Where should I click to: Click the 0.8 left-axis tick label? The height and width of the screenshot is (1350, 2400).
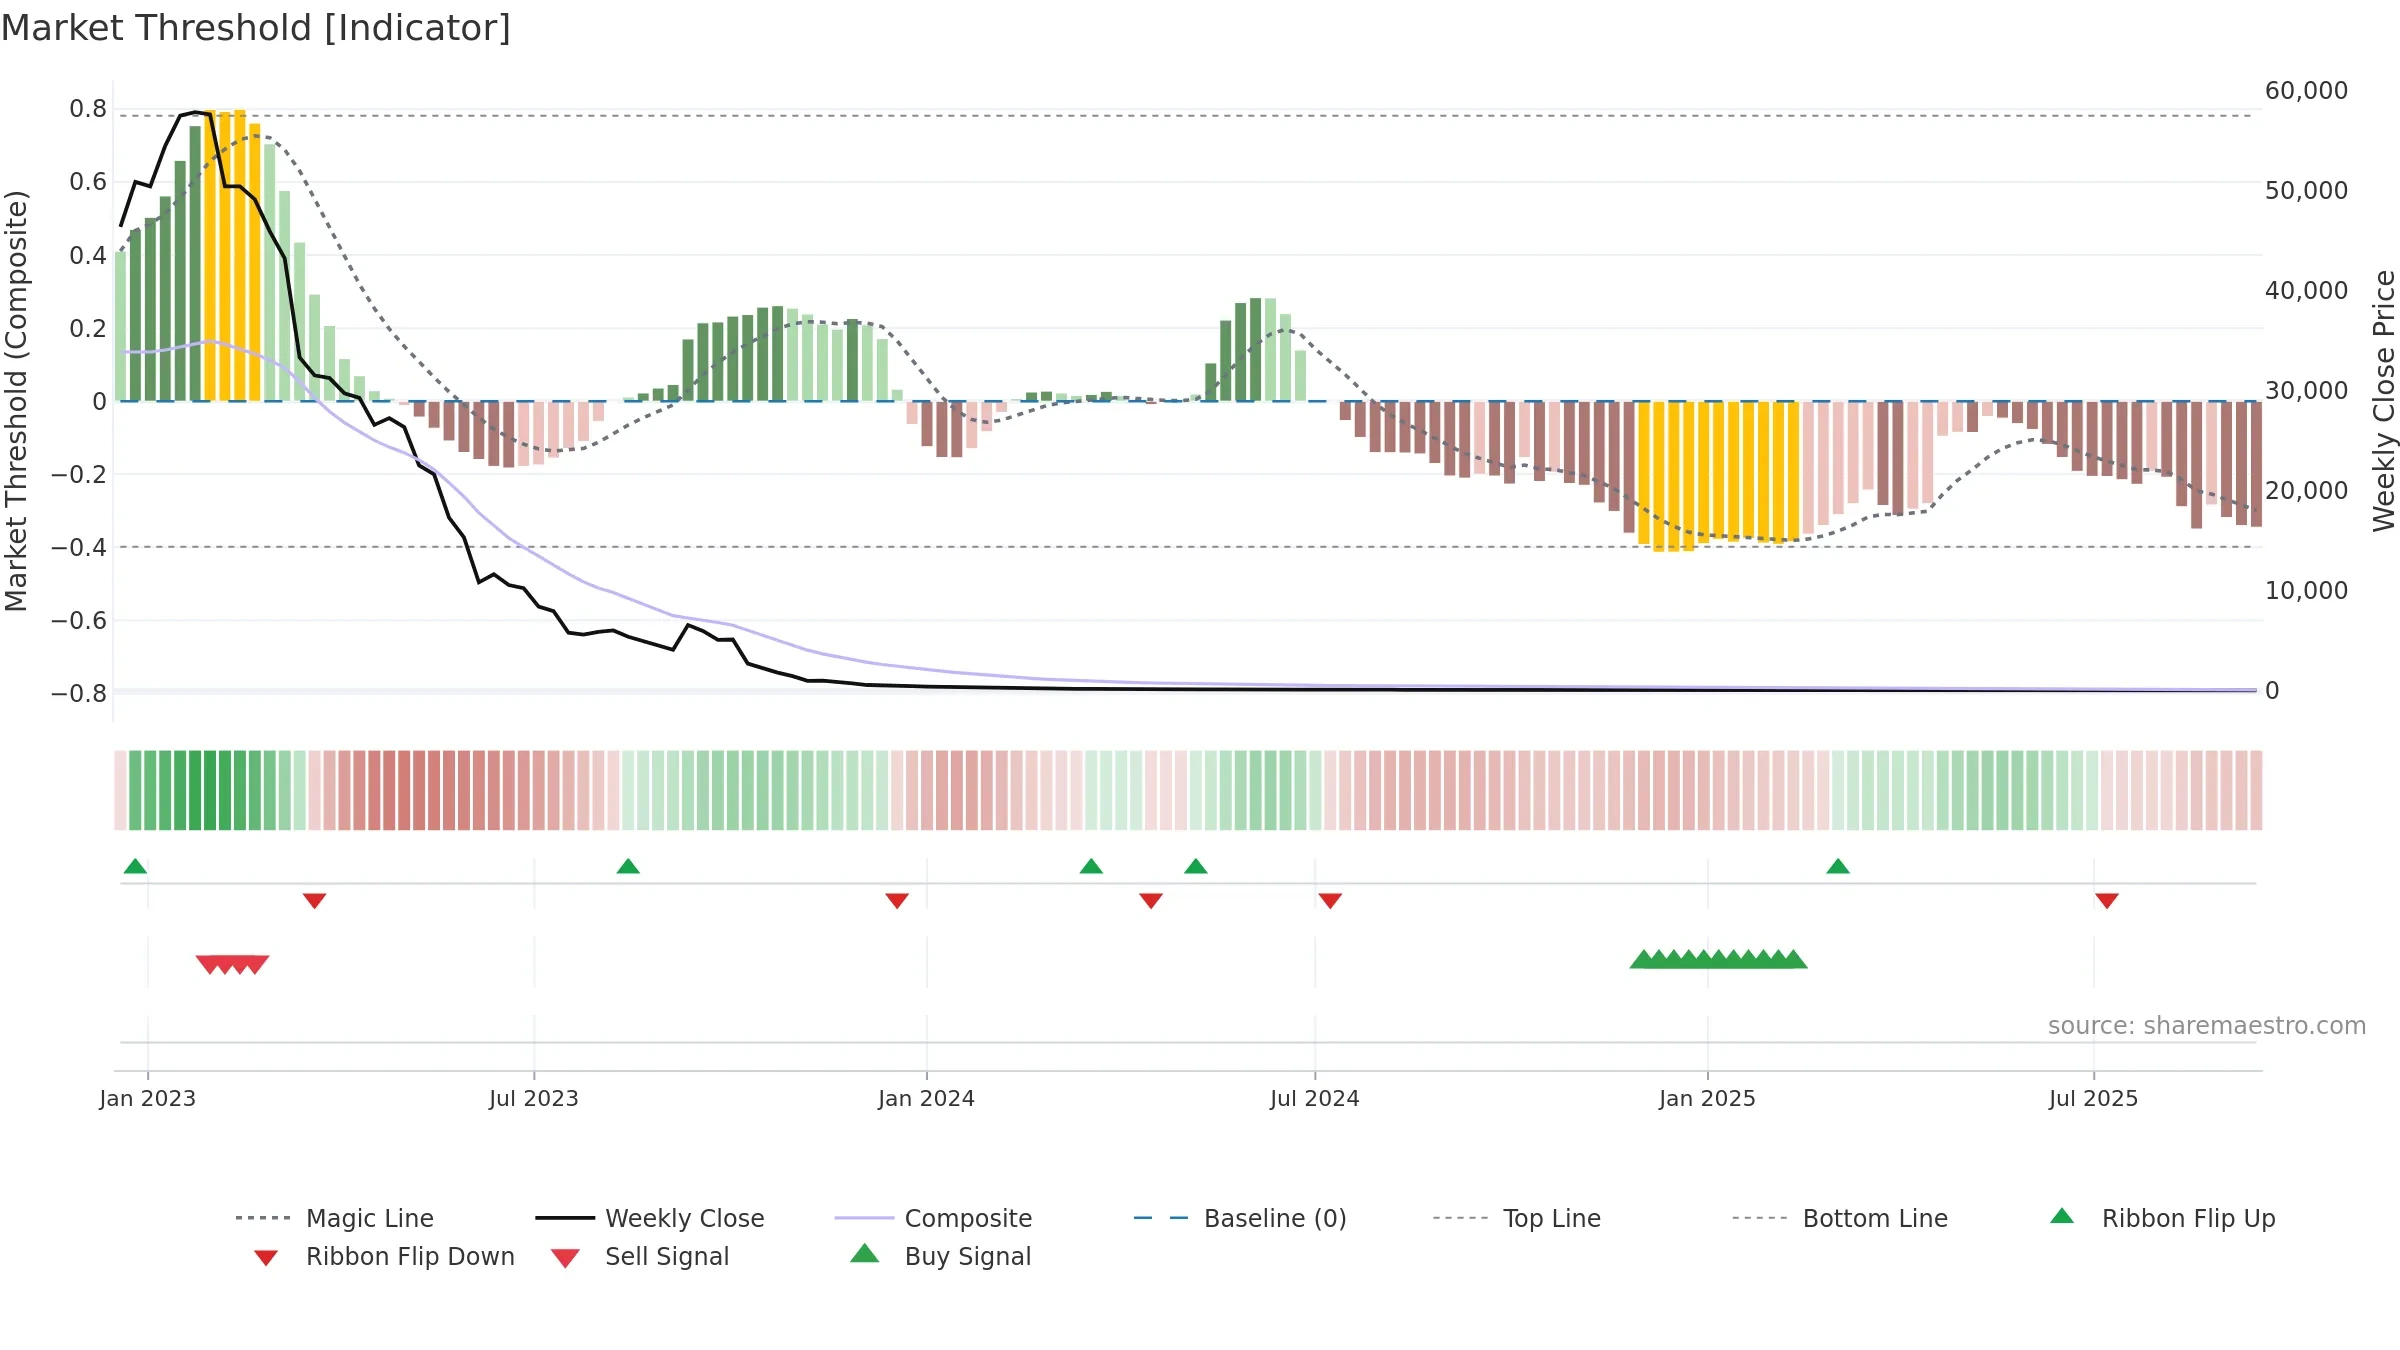88,109
